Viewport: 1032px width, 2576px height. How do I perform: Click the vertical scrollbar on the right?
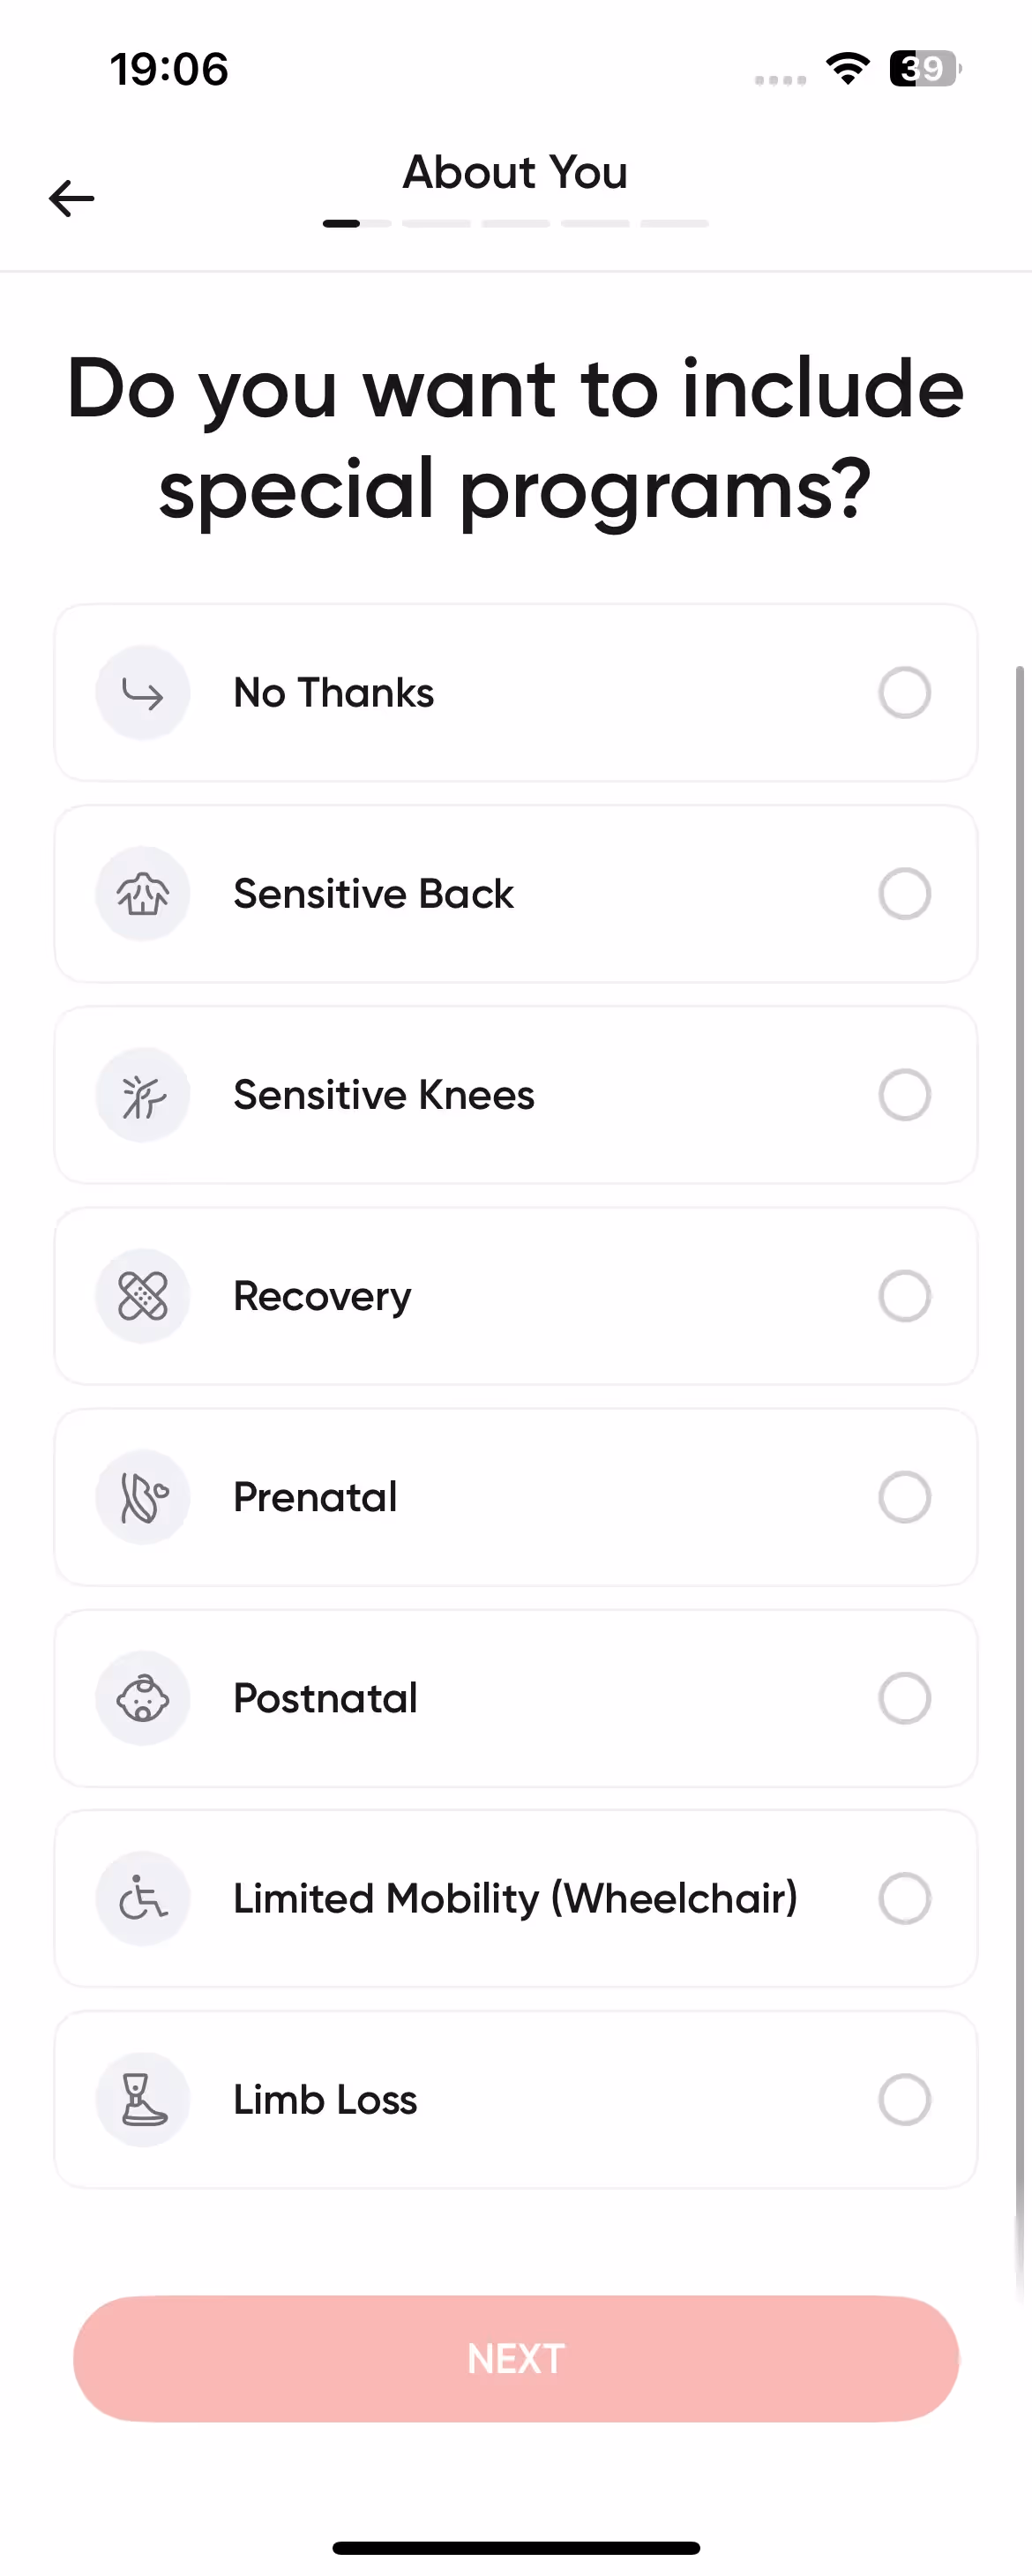pyautogui.click(x=1020, y=1400)
